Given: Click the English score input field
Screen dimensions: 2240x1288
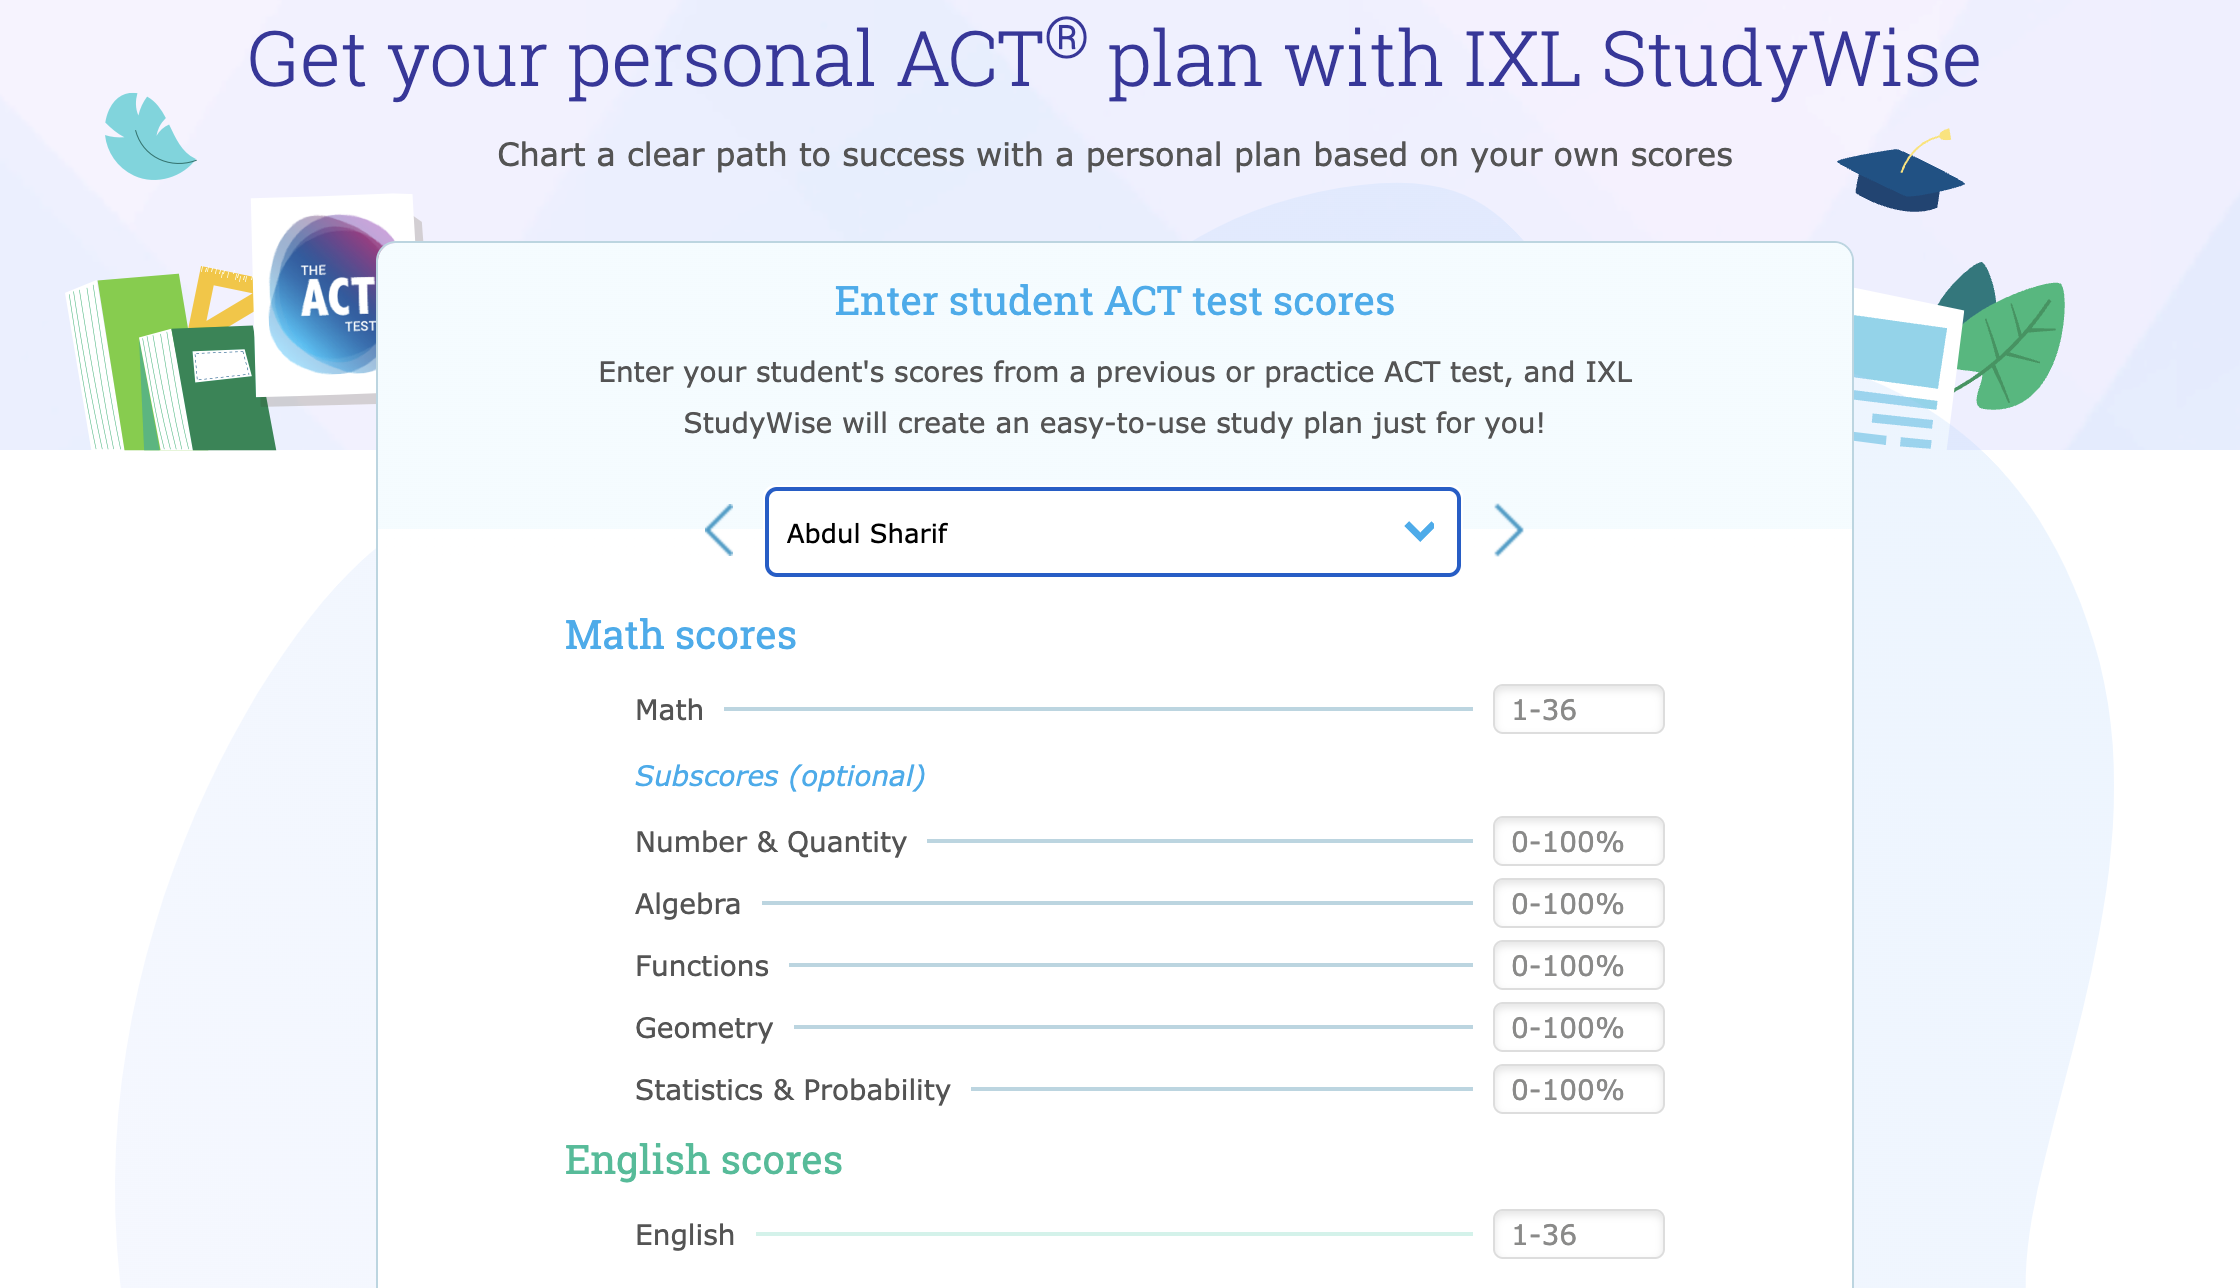Looking at the screenshot, I should tap(1578, 1234).
